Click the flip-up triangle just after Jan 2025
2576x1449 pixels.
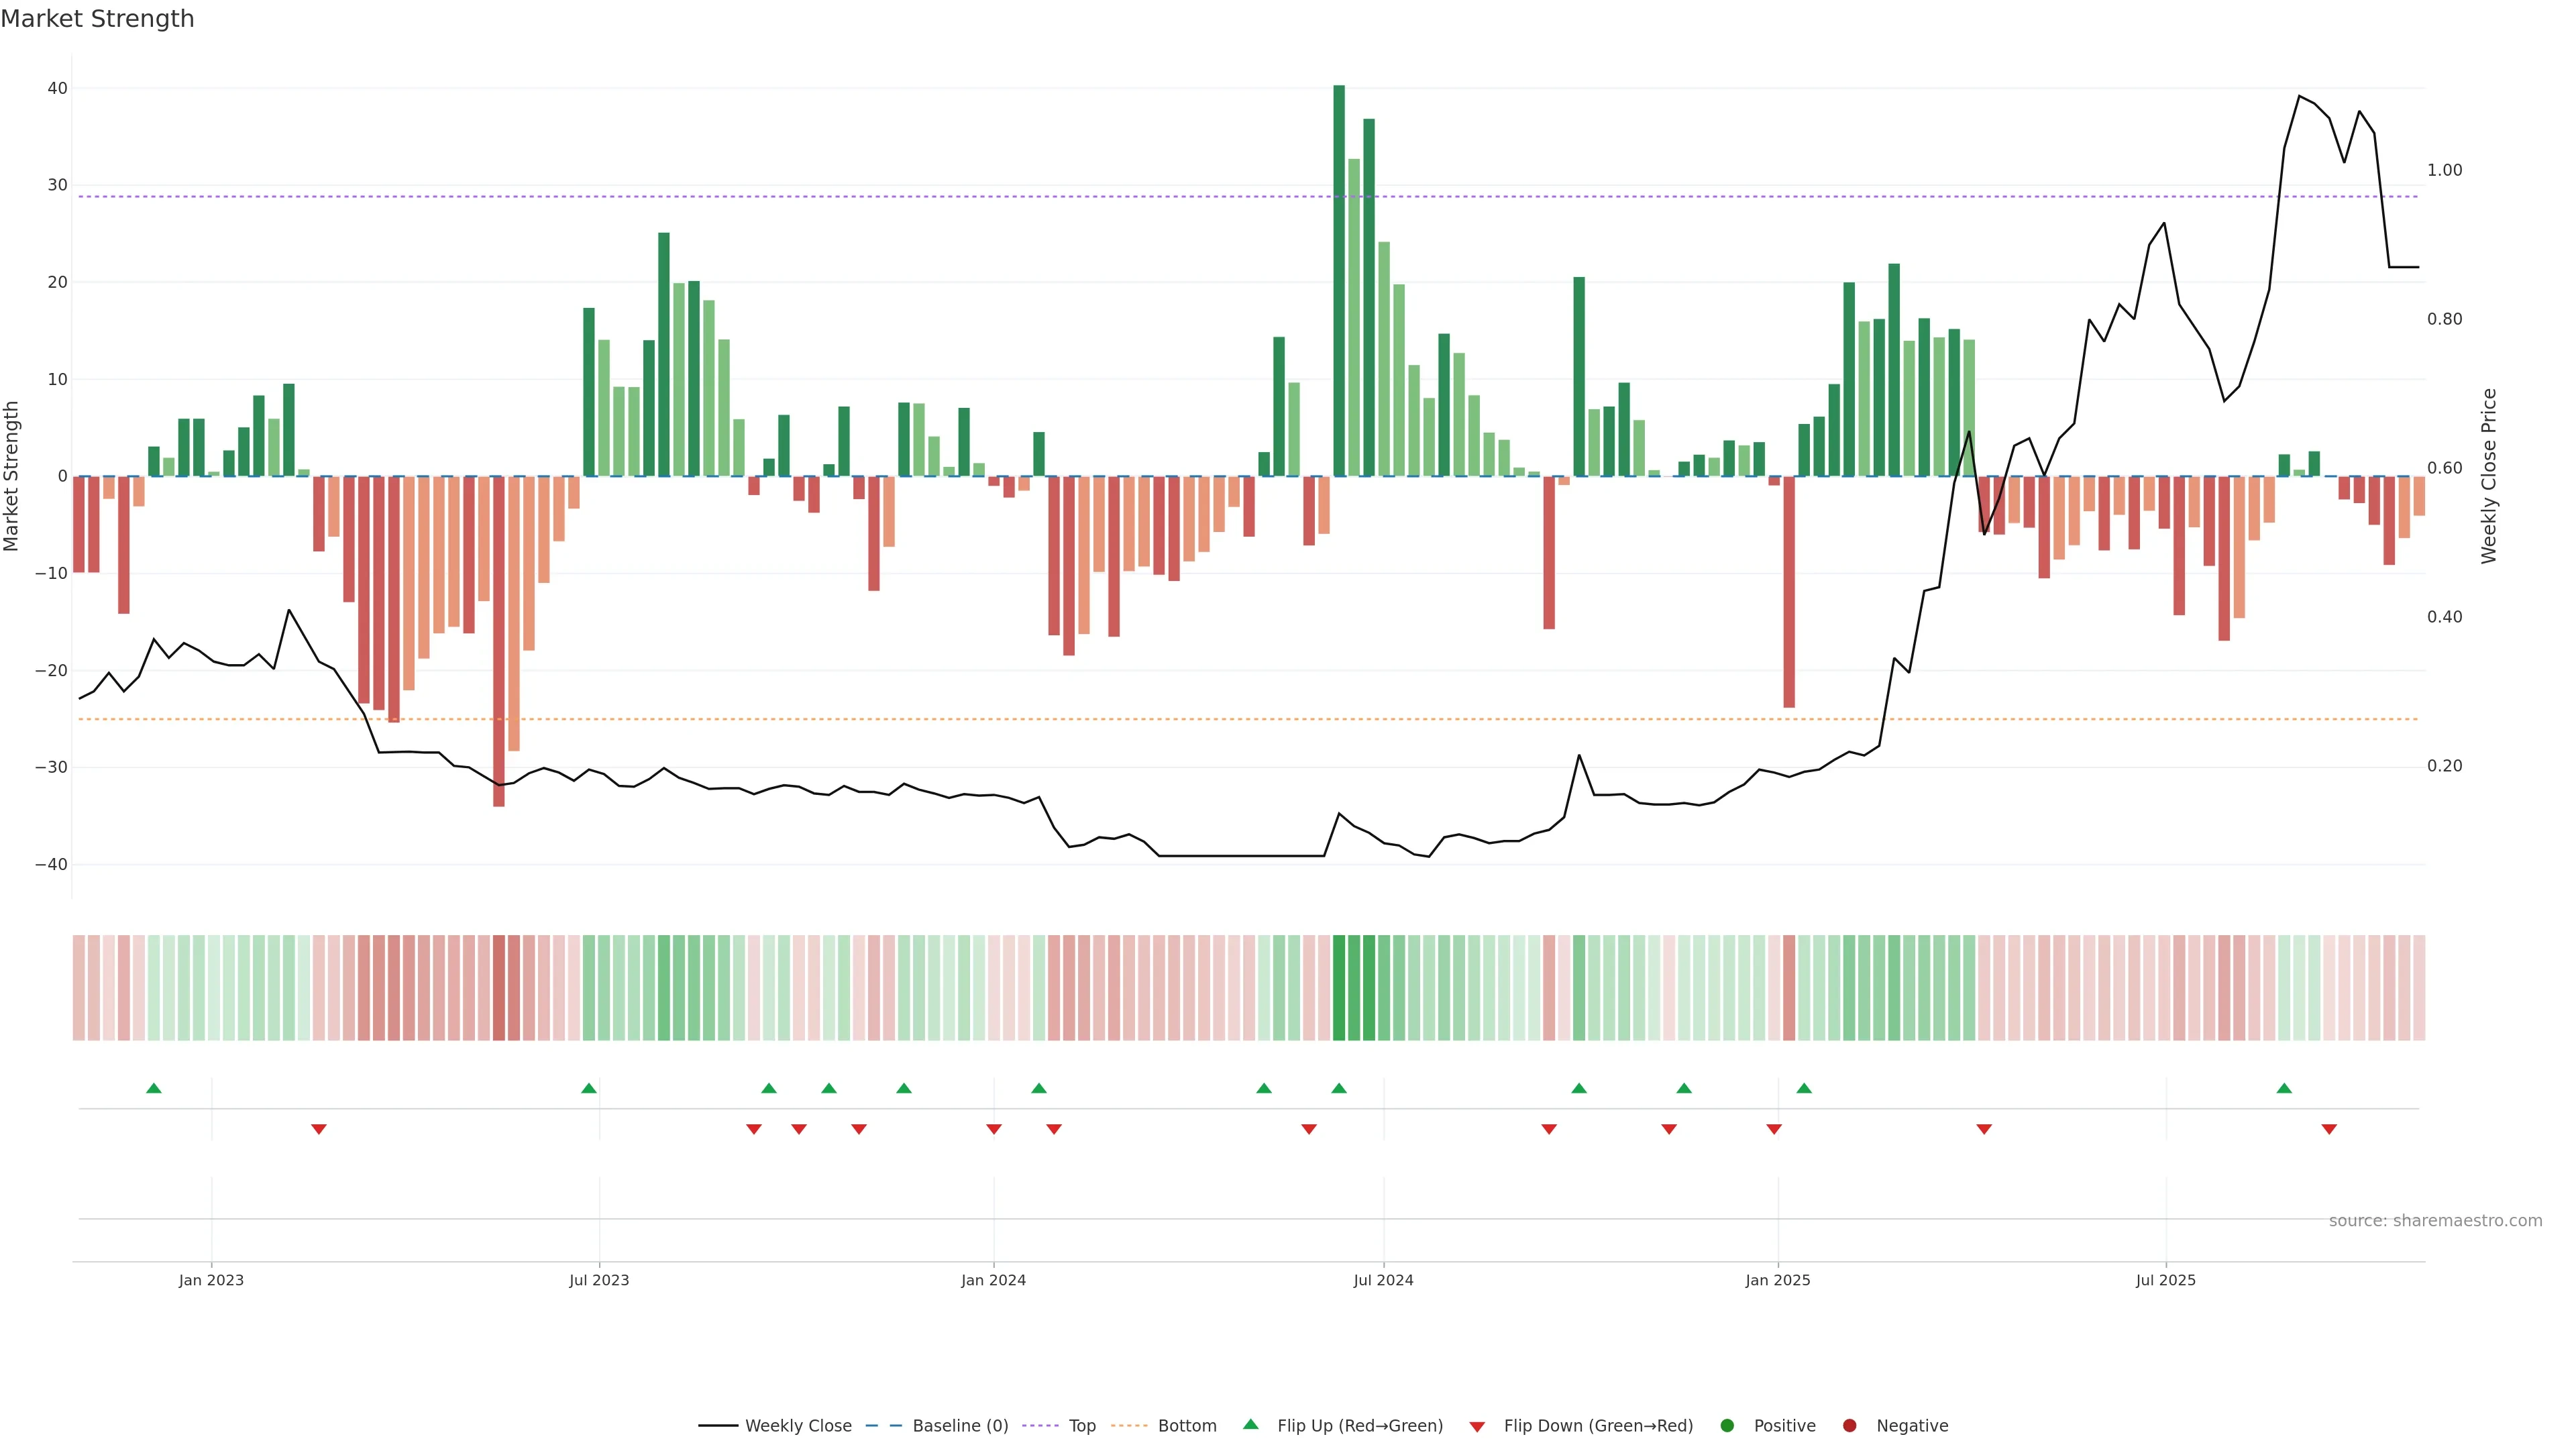[x=1804, y=1088]
